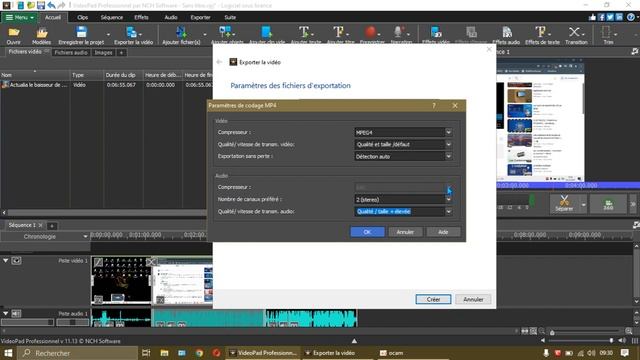Toggle Piste vidéo 1 visibility icon
The width and height of the screenshot is (640, 360).
[16, 260]
